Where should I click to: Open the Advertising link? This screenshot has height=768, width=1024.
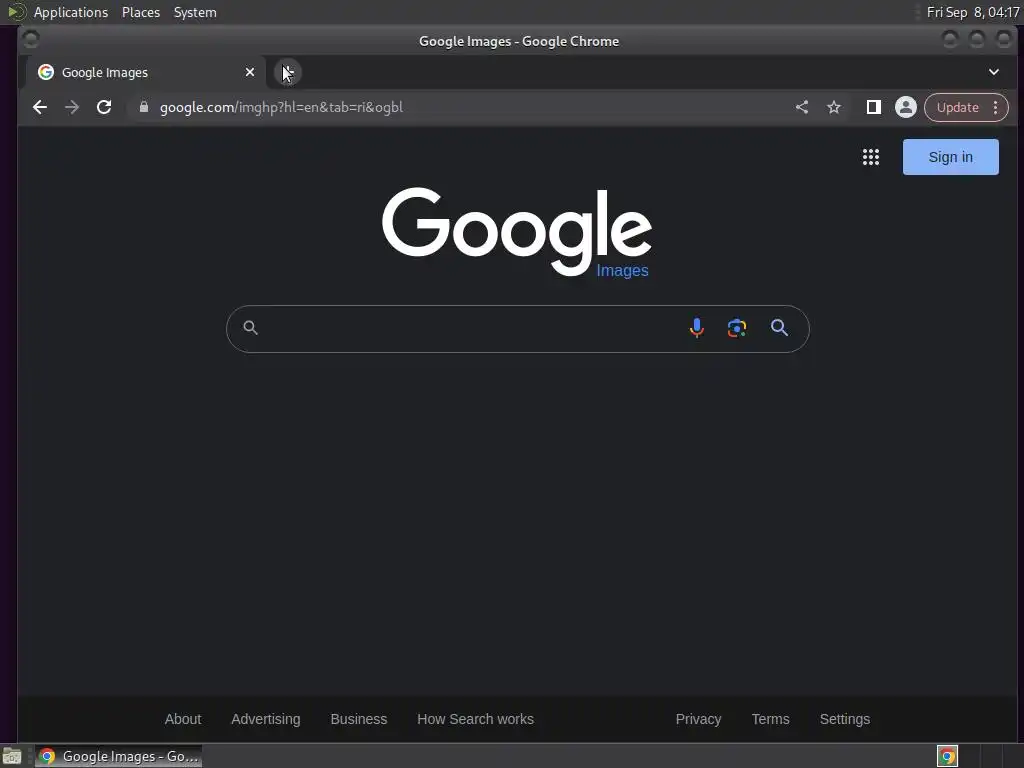coord(266,719)
